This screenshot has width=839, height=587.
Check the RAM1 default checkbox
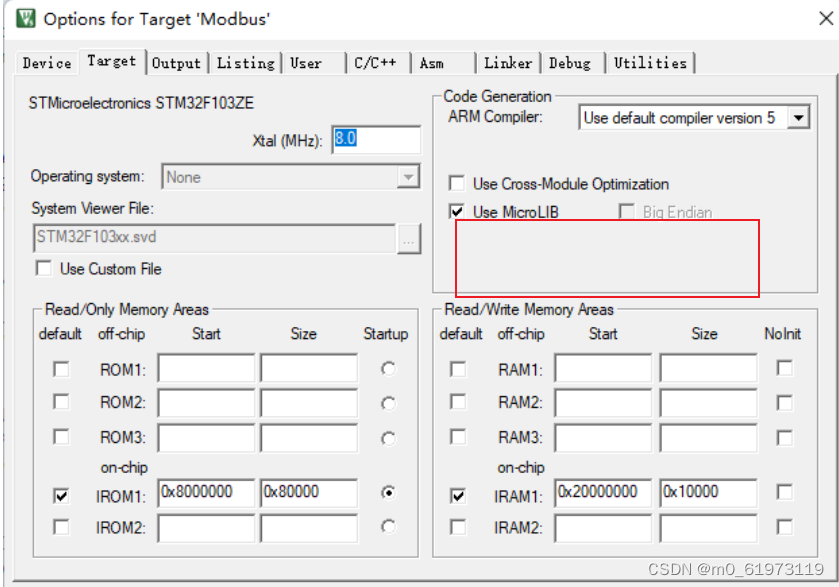tap(458, 369)
